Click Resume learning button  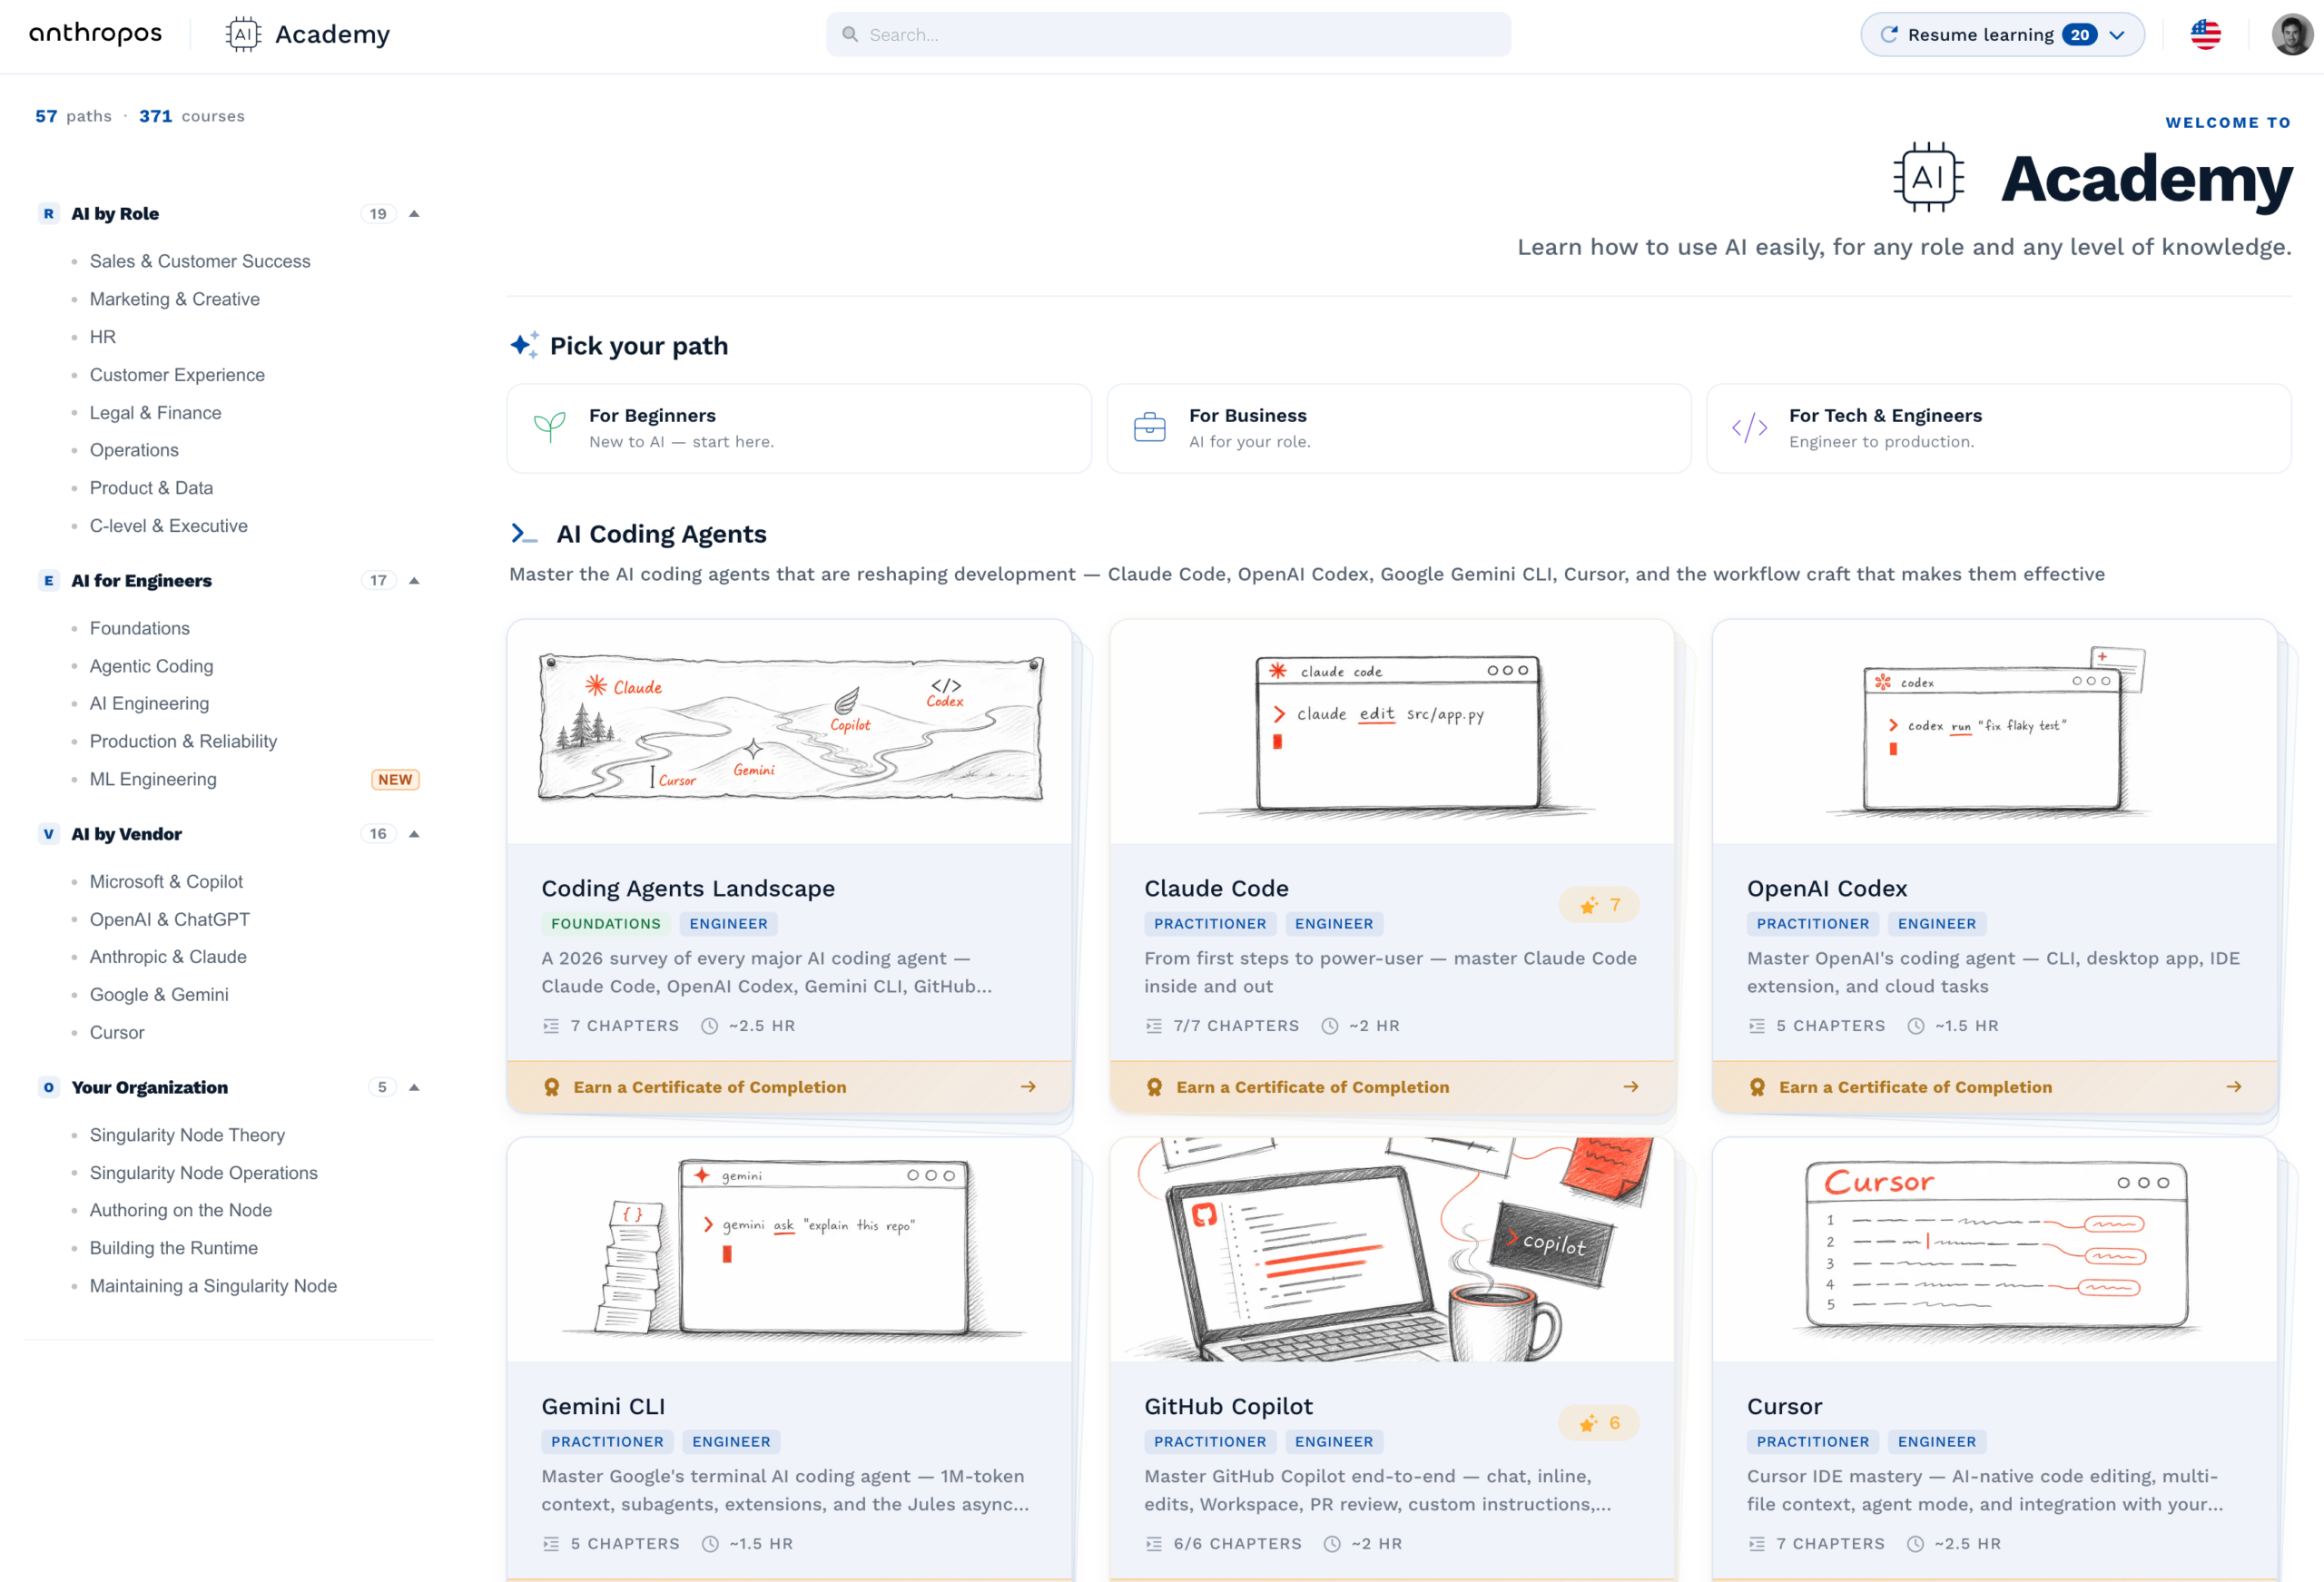point(2002,34)
